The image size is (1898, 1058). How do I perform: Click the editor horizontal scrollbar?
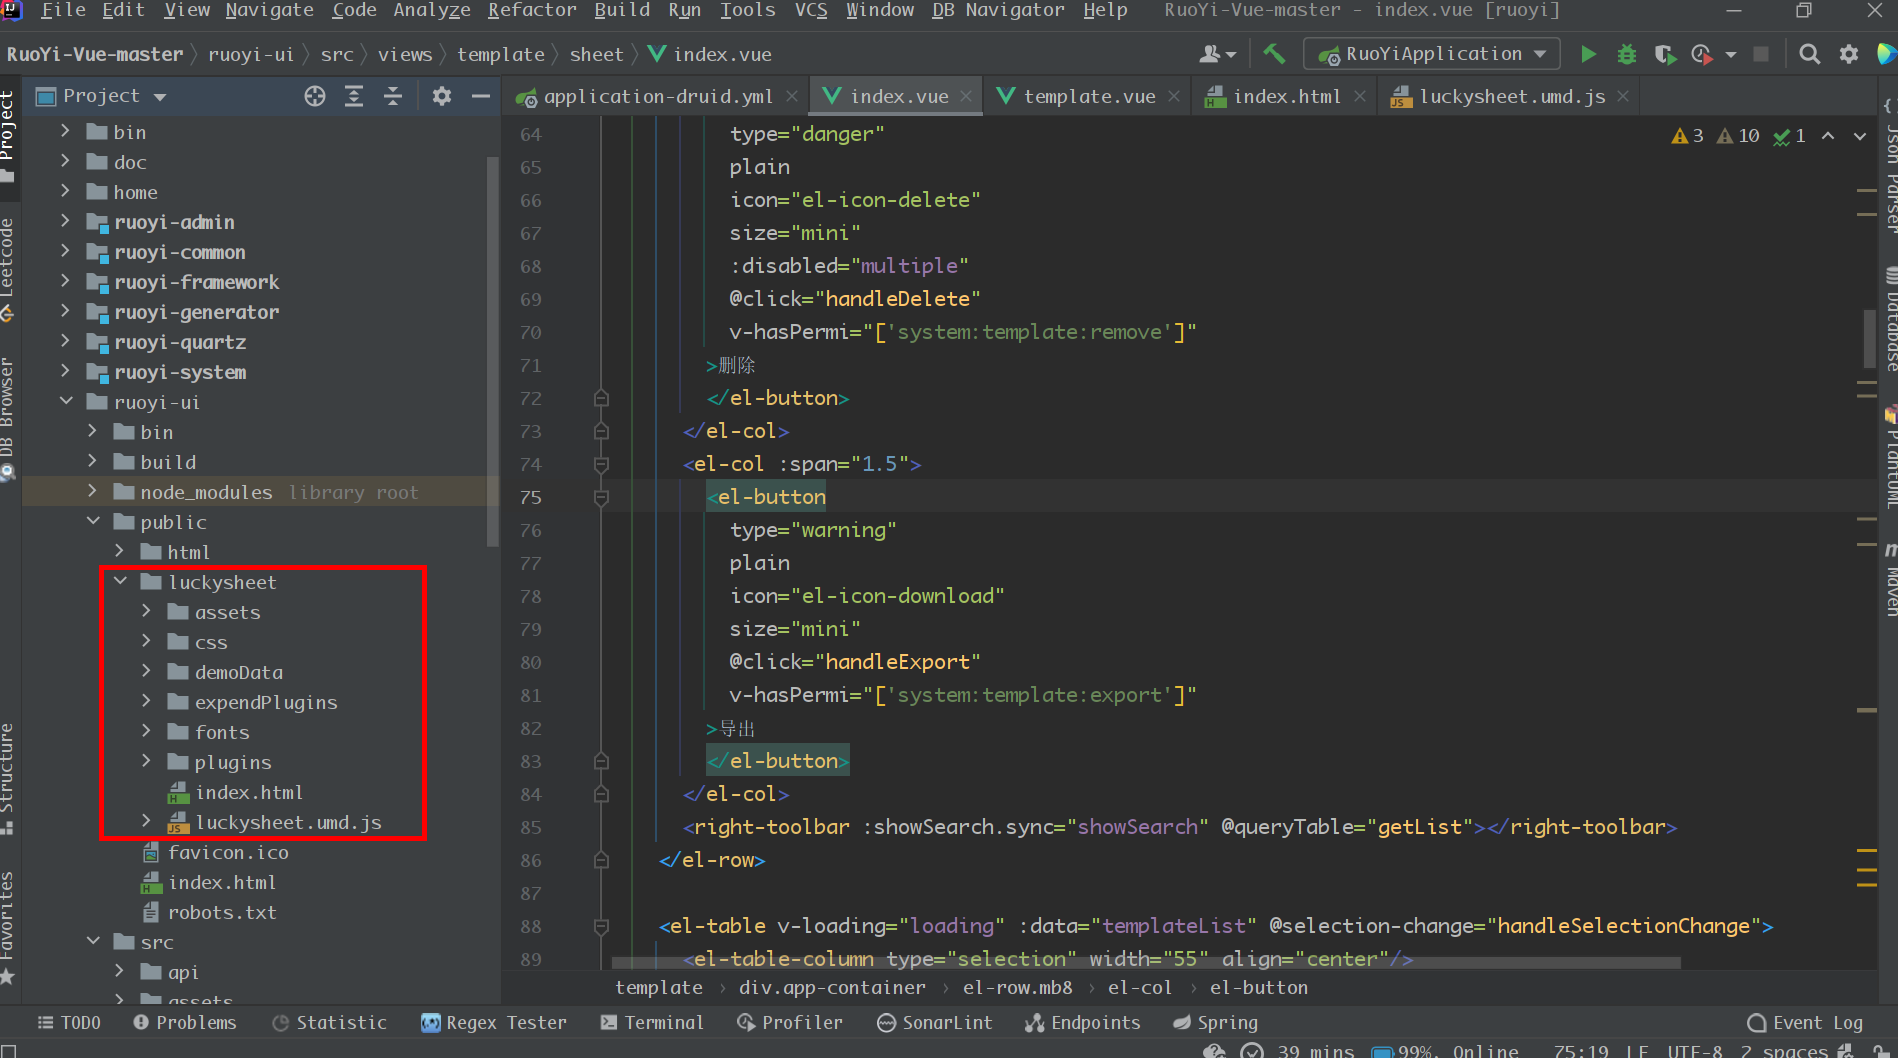1145,963
